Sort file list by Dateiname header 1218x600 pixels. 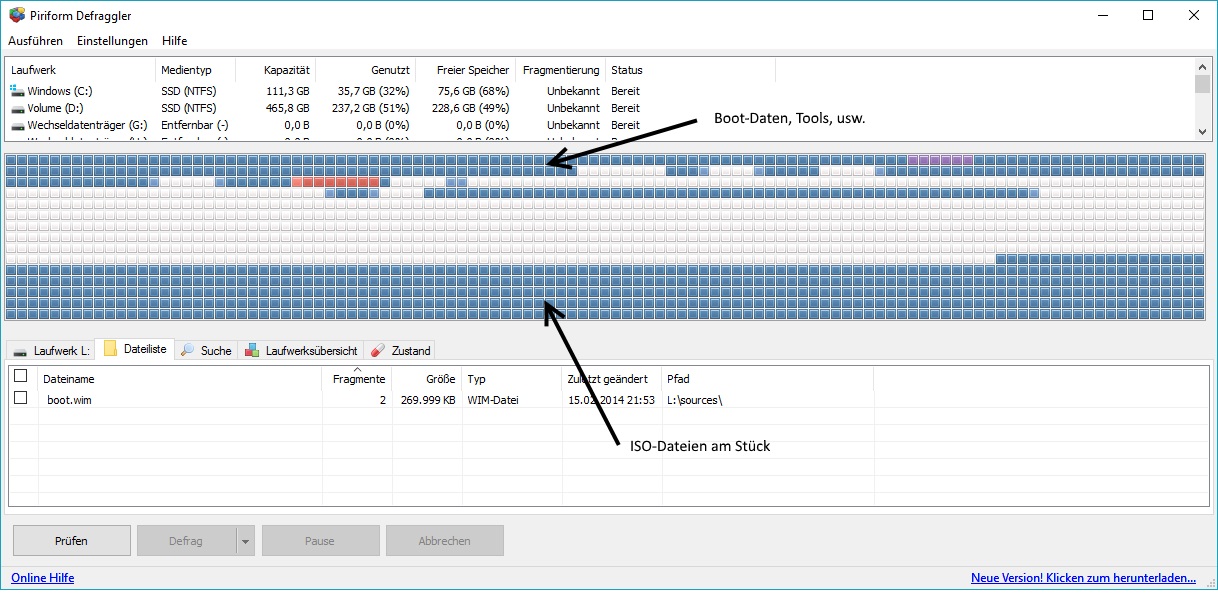pyautogui.click(x=180, y=379)
